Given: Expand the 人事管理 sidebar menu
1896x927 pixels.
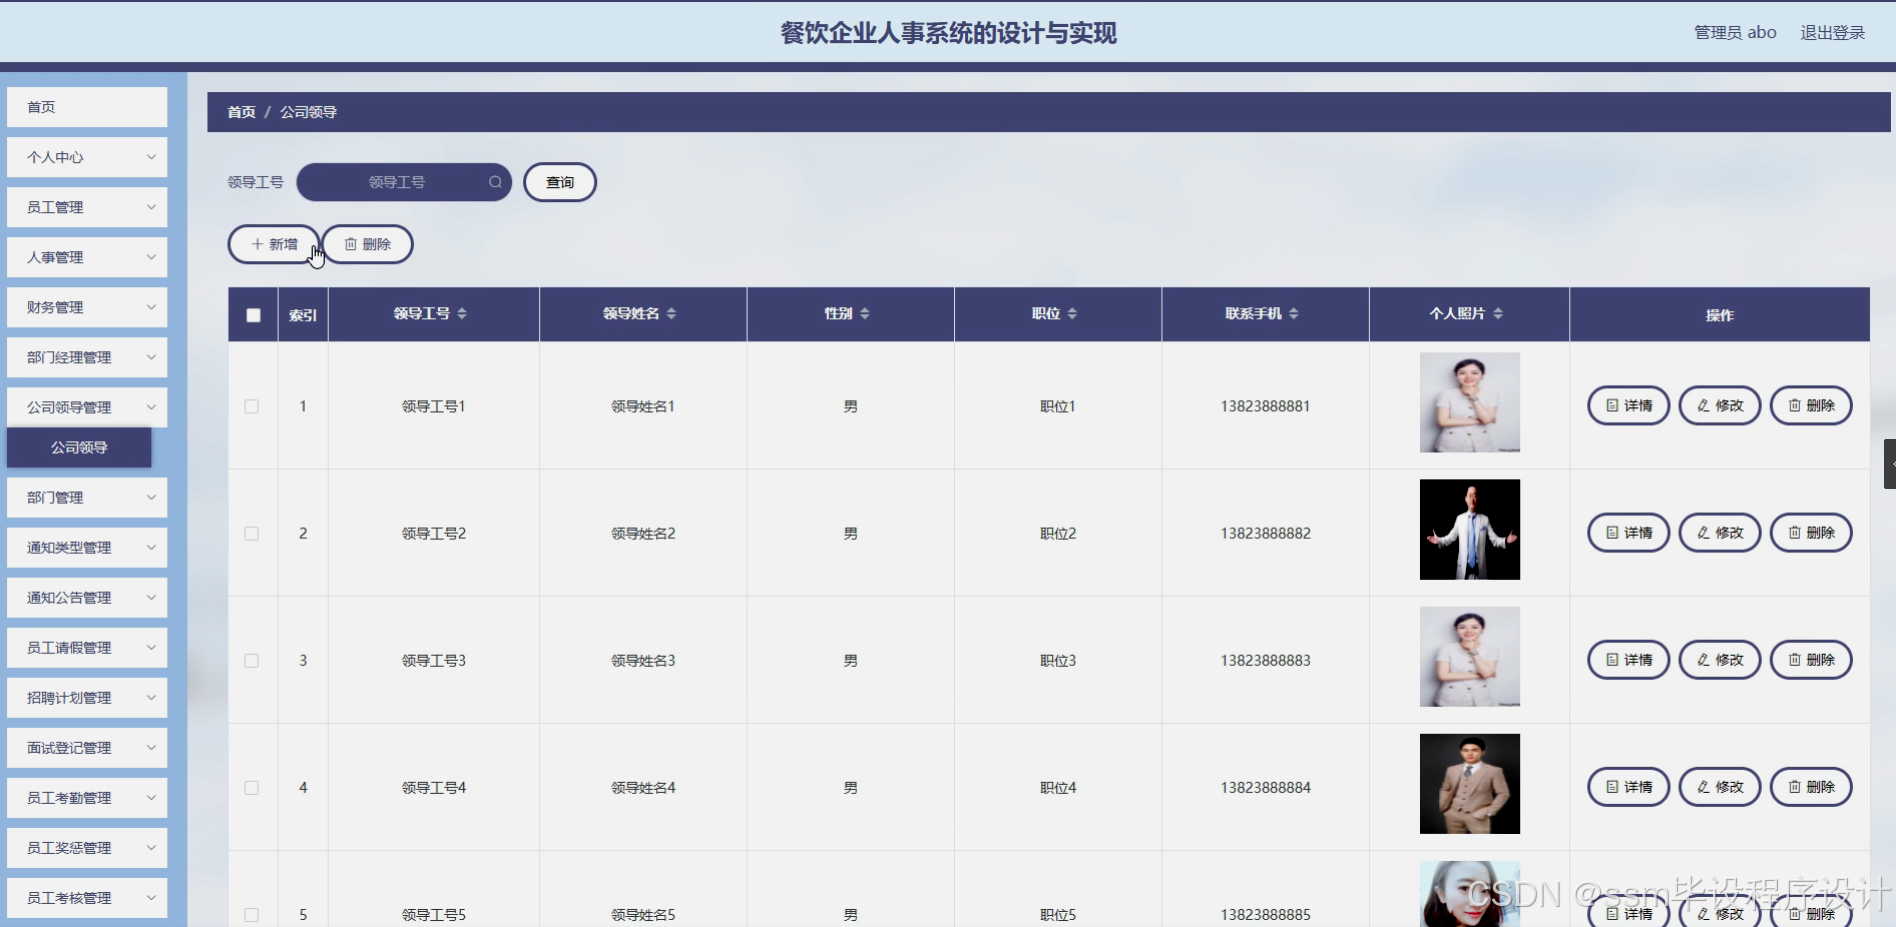Looking at the screenshot, I should 87,257.
